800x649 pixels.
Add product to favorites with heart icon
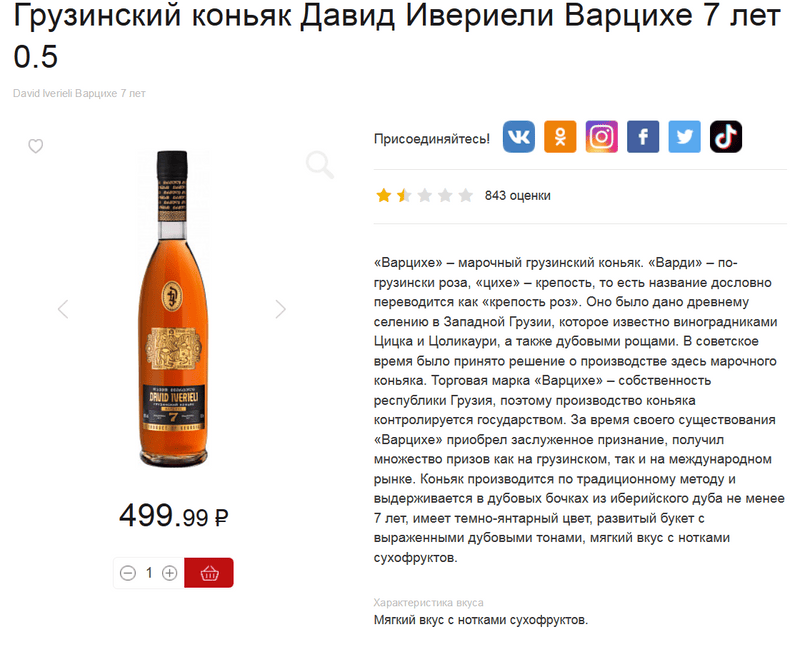pyautogui.click(x=35, y=146)
